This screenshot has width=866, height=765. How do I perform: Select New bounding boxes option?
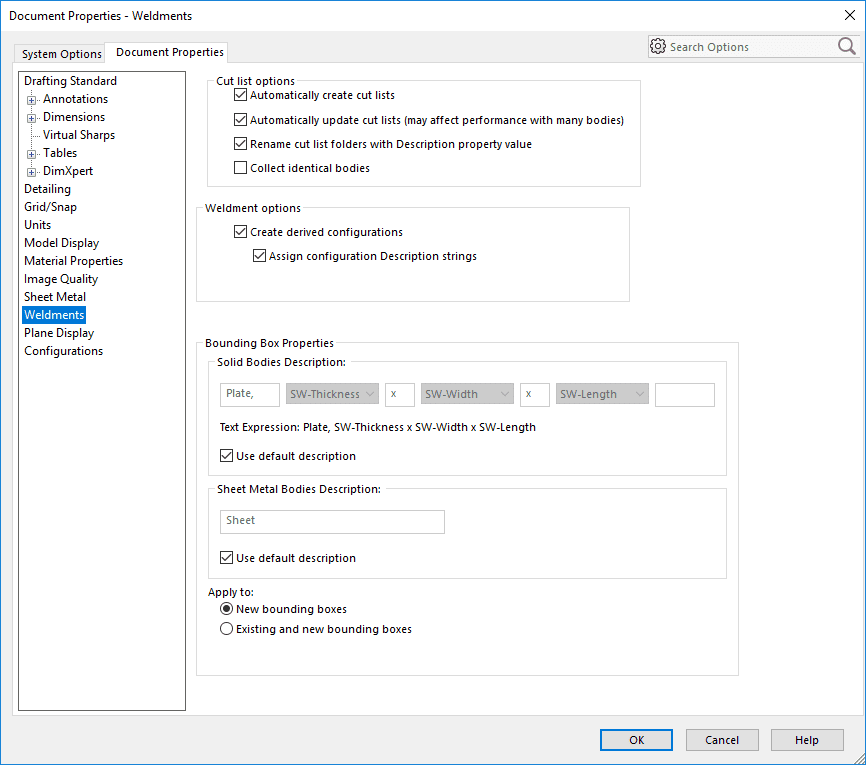[226, 609]
